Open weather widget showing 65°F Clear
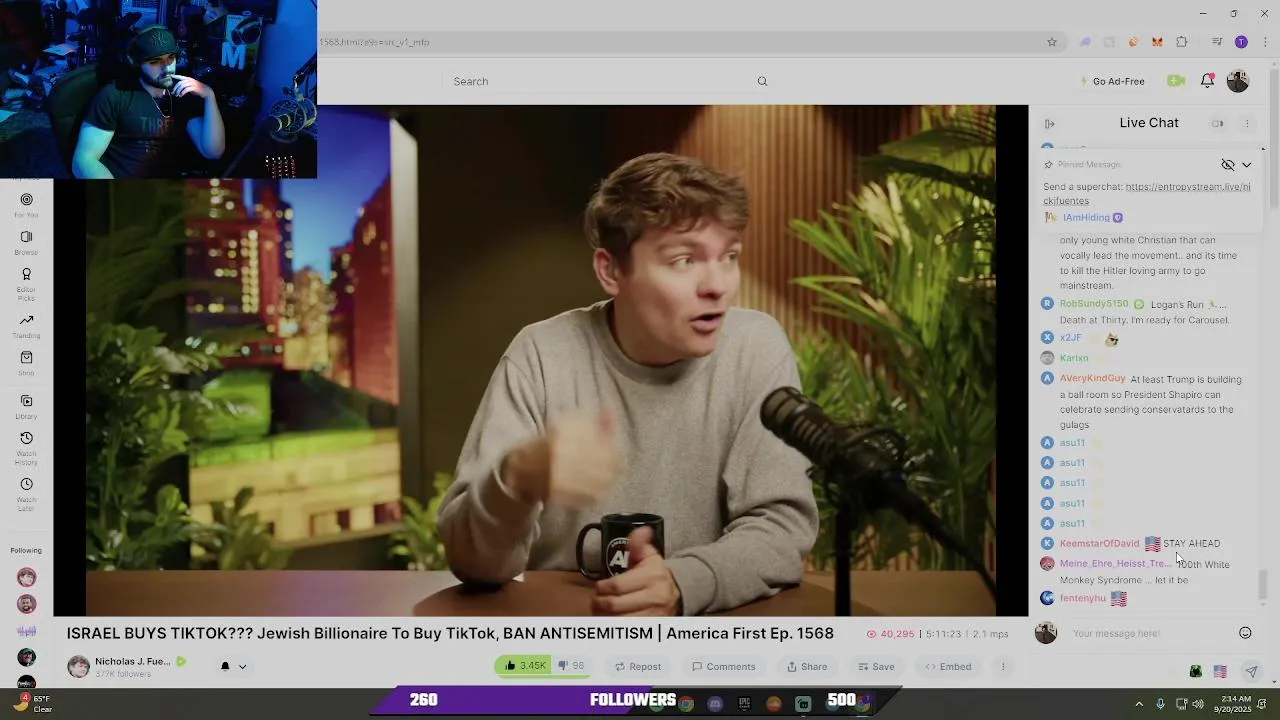Screen dimensions: 1280x720 (32, 704)
